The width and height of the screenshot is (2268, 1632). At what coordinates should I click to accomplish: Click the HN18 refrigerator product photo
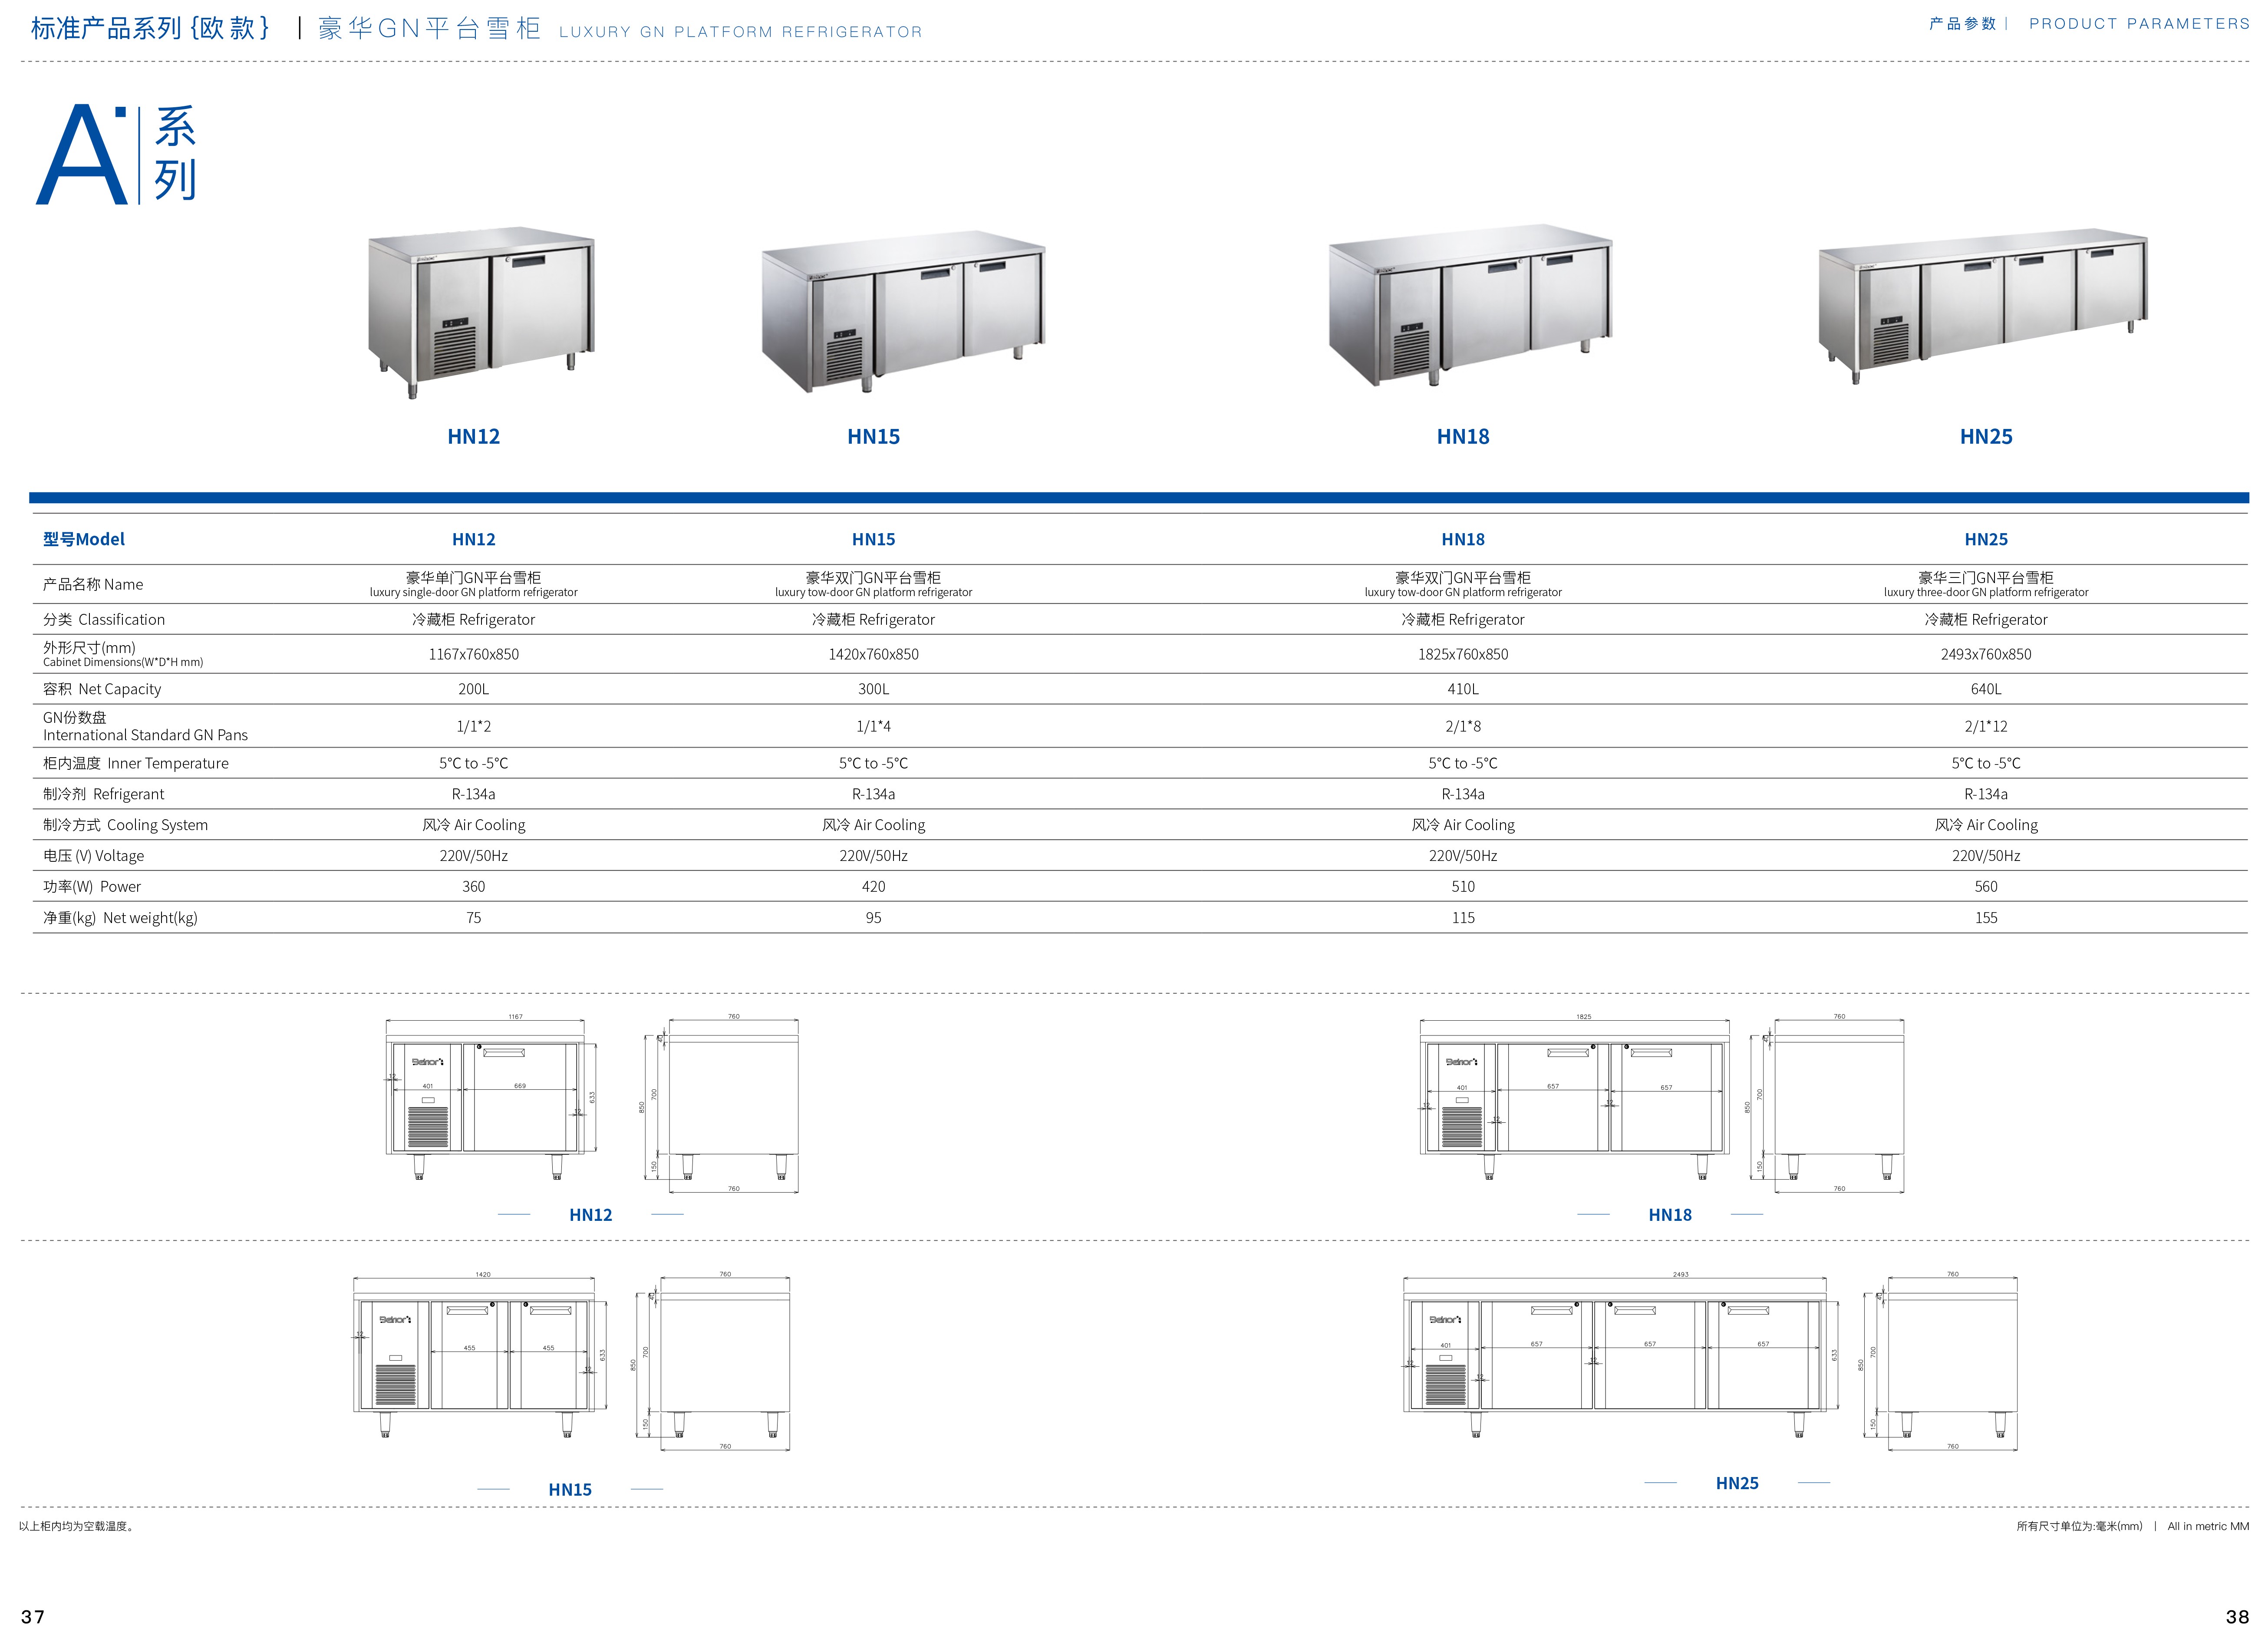click(1470, 306)
